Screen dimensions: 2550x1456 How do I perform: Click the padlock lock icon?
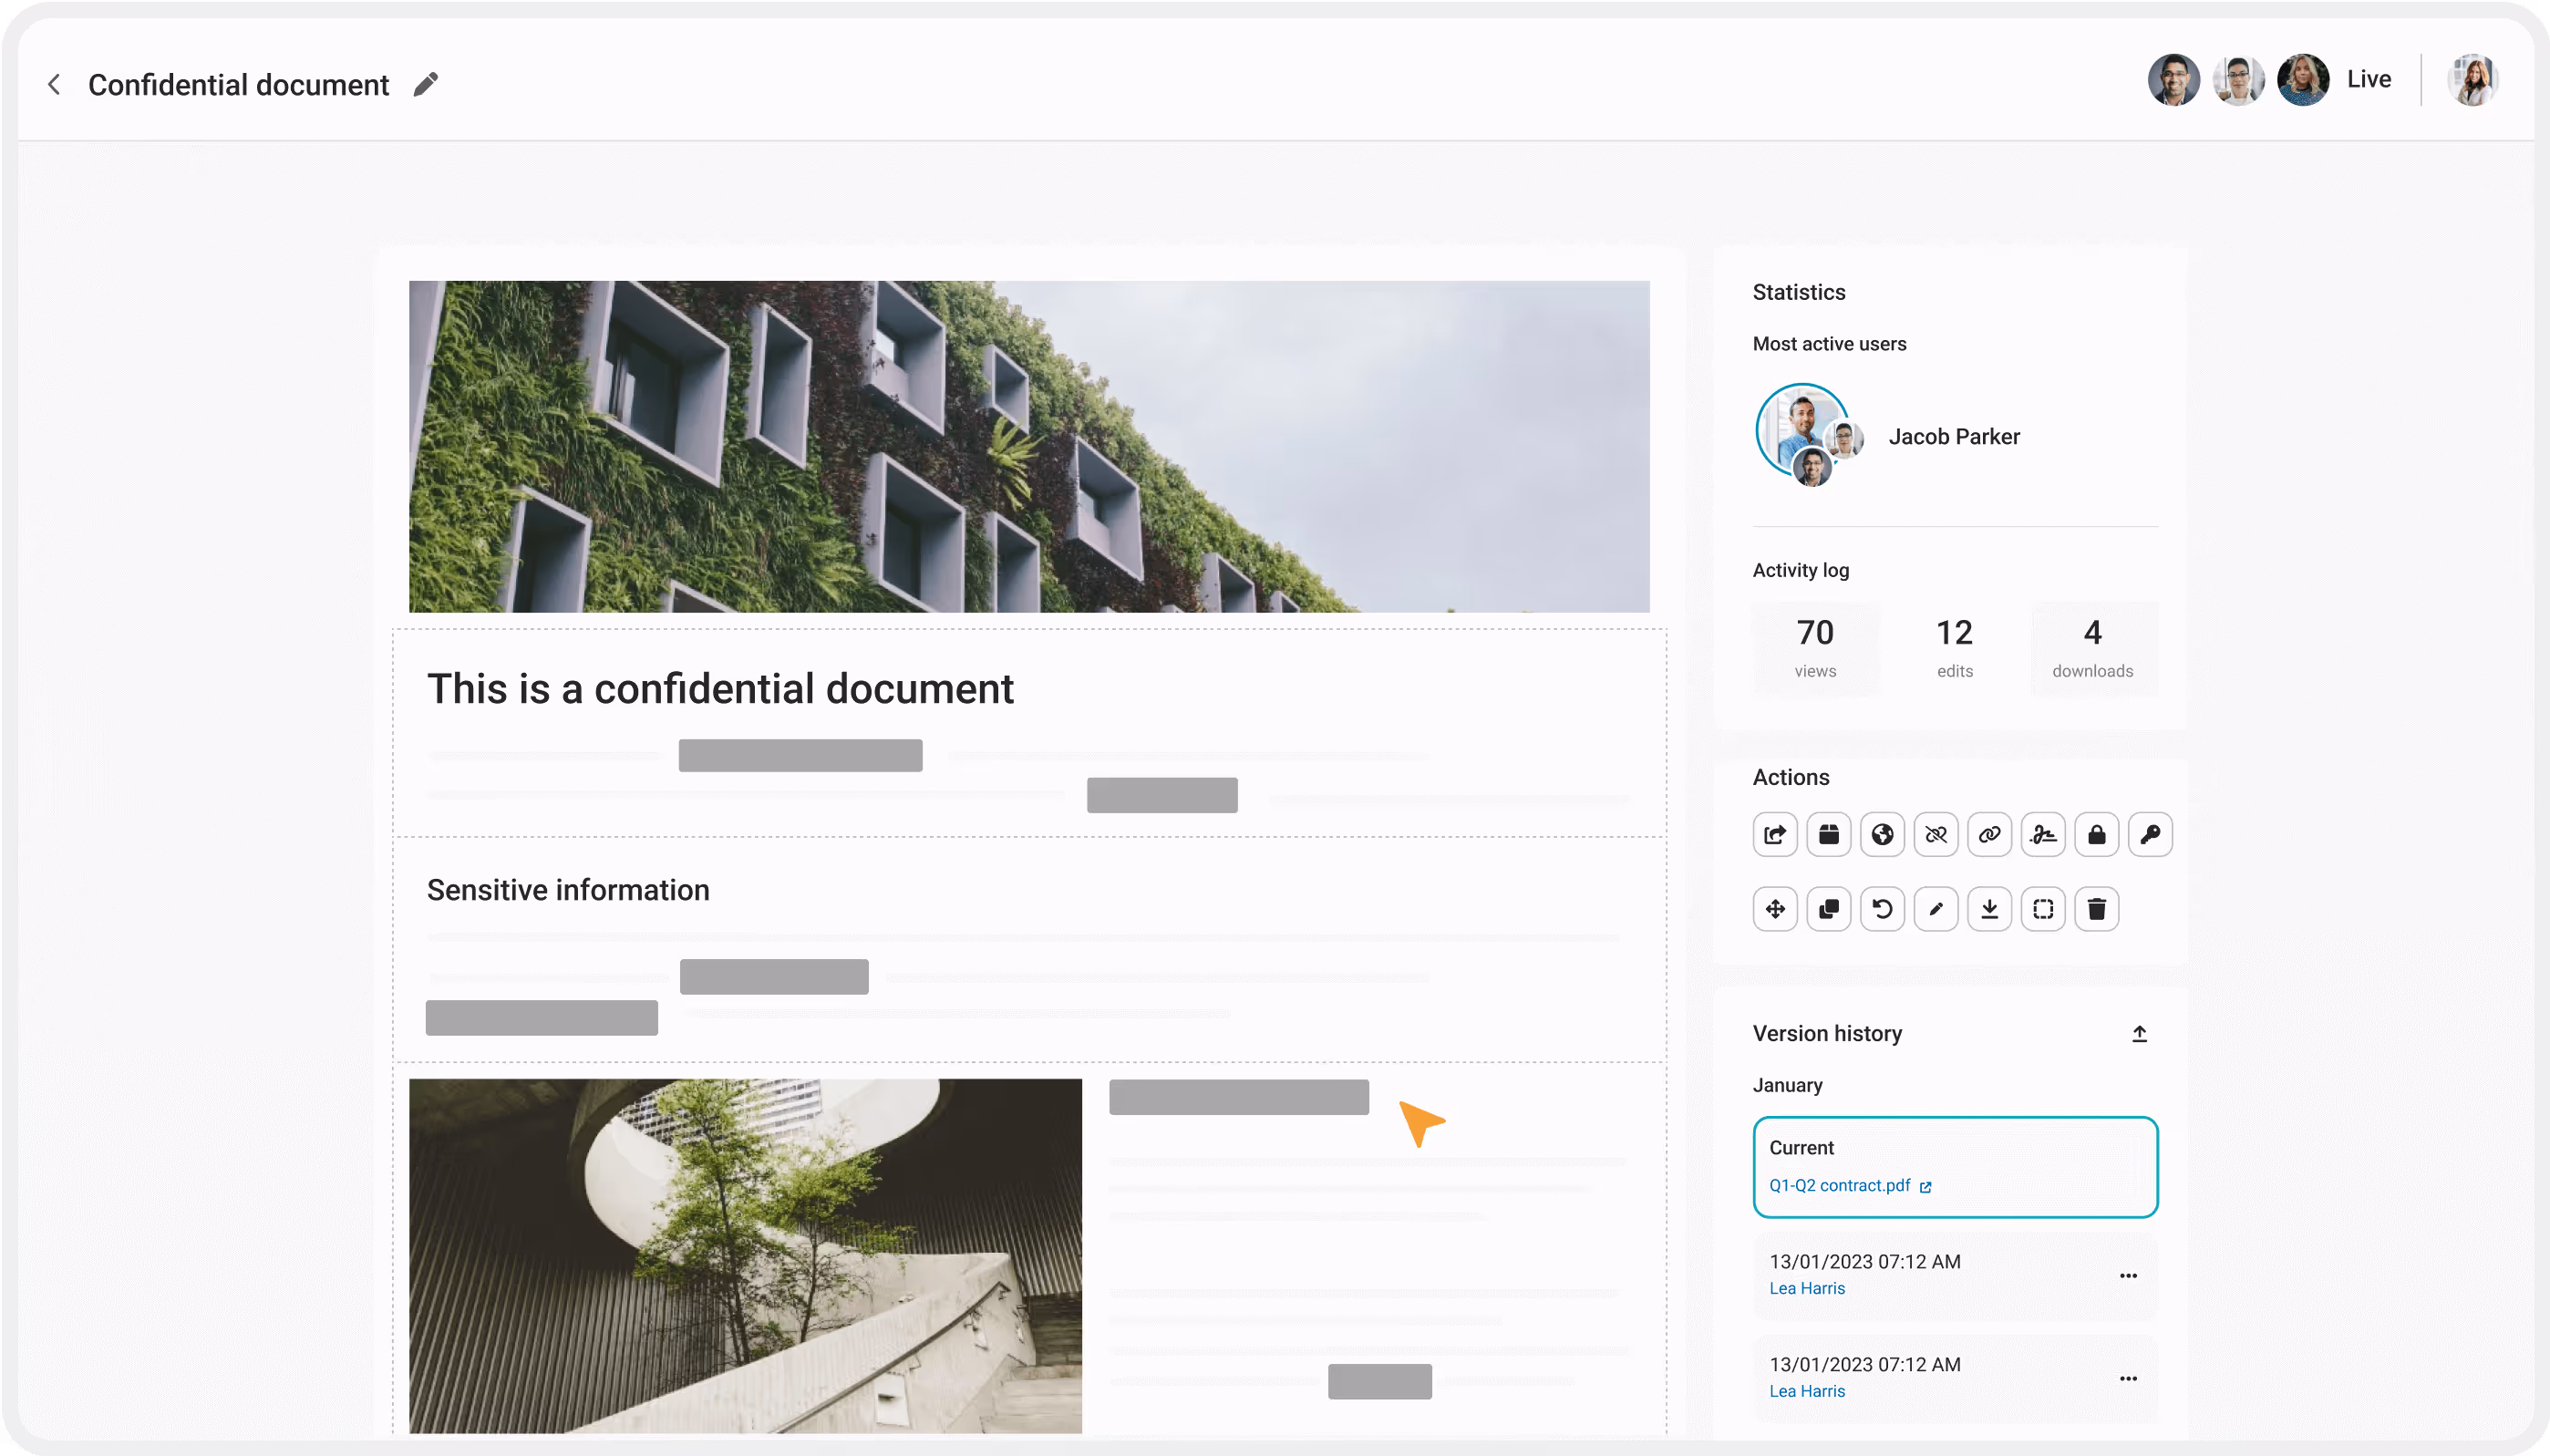(x=2097, y=835)
